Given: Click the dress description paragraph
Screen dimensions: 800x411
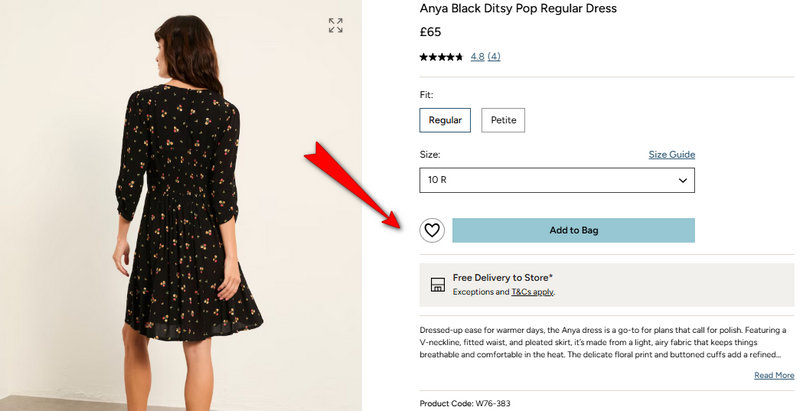Looking at the screenshot, I should (x=600, y=341).
